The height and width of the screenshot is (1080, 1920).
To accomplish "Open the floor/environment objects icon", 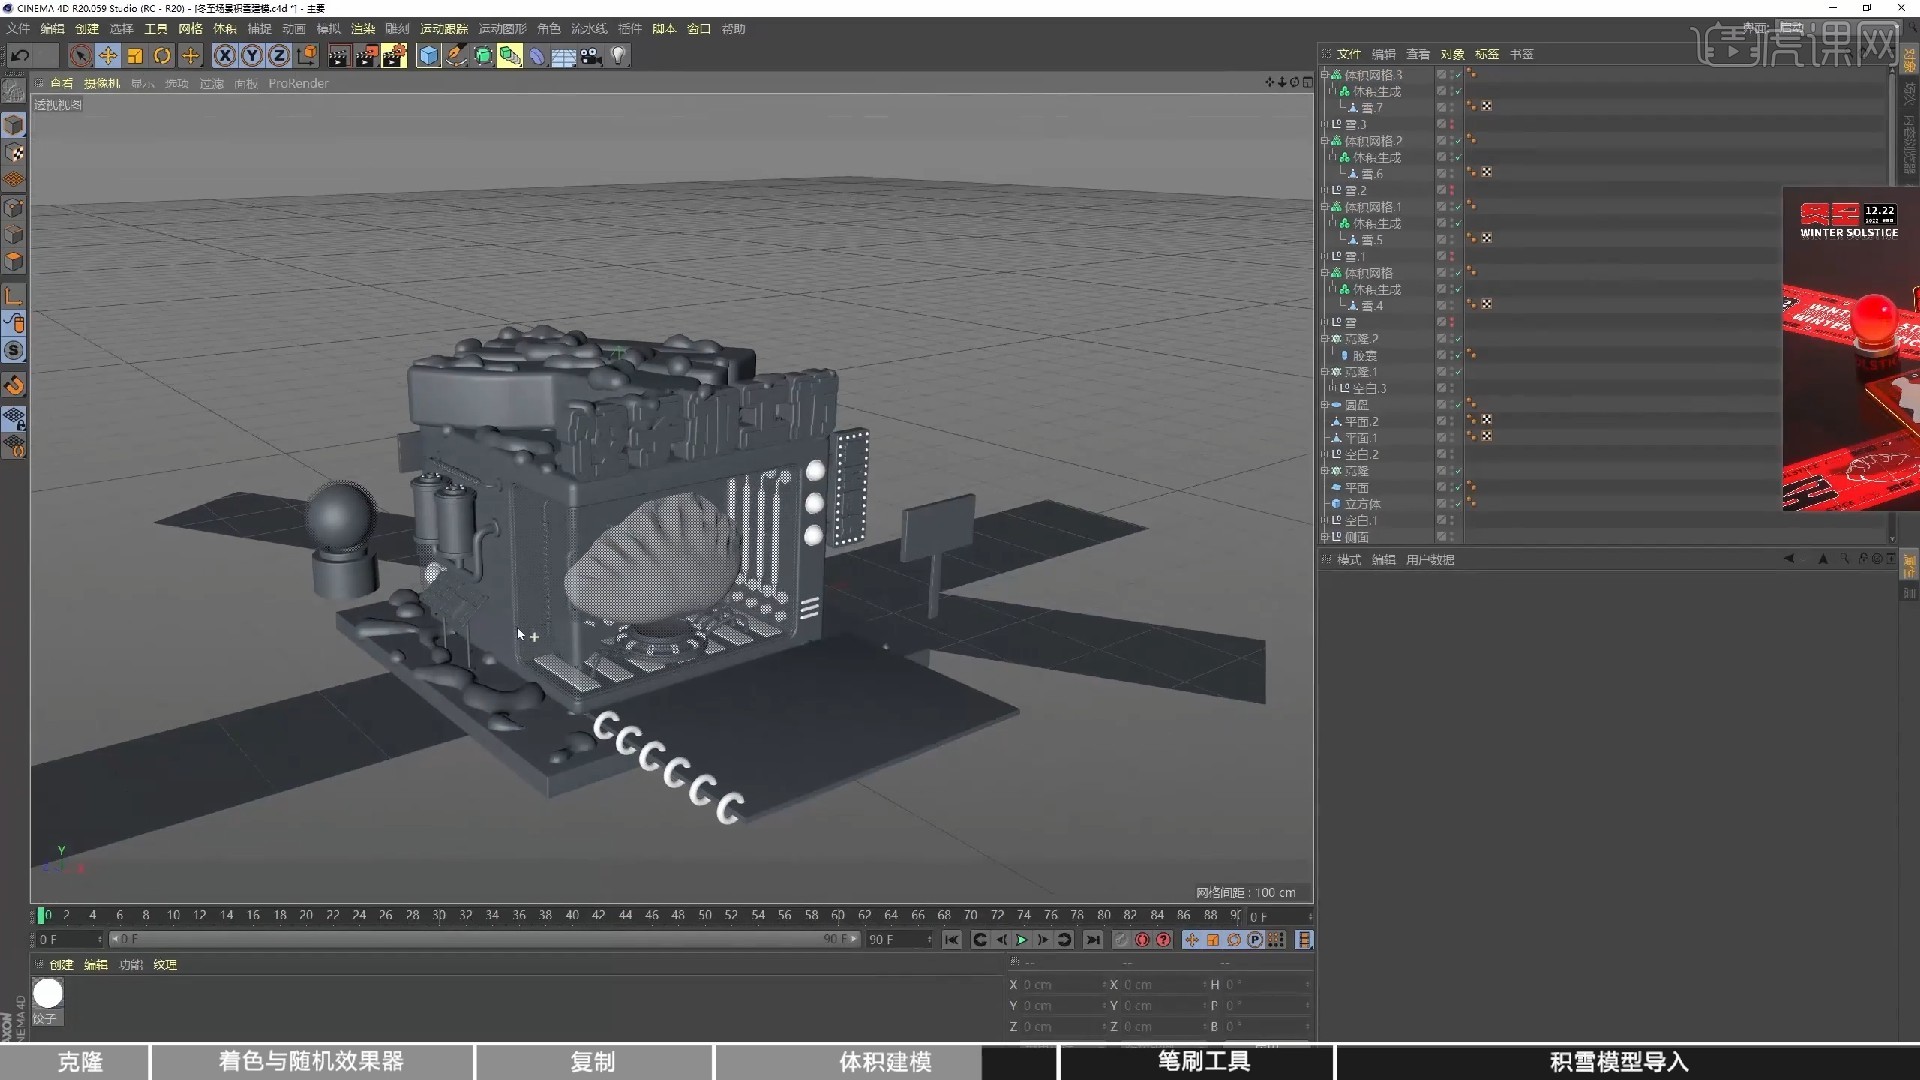I will pos(564,56).
